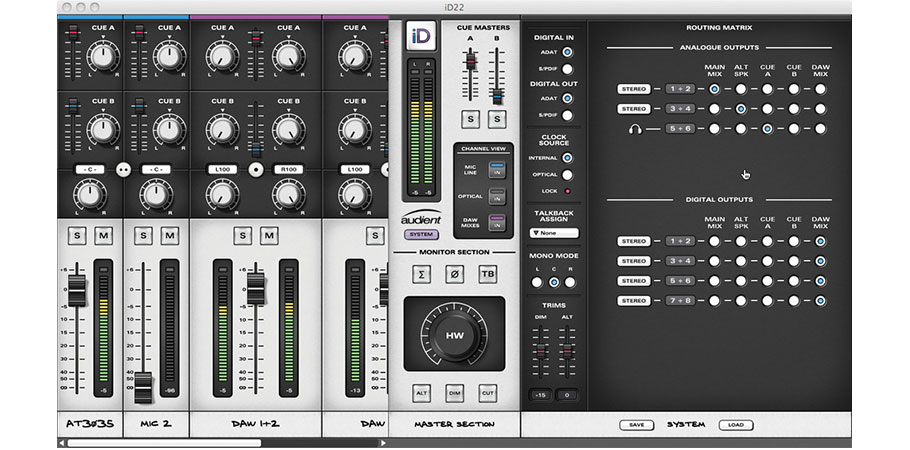The width and height of the screenshot is (910, 450).
Task: Toggle STEREO mode for digital outputs 5+6
Action: [634, 280]
